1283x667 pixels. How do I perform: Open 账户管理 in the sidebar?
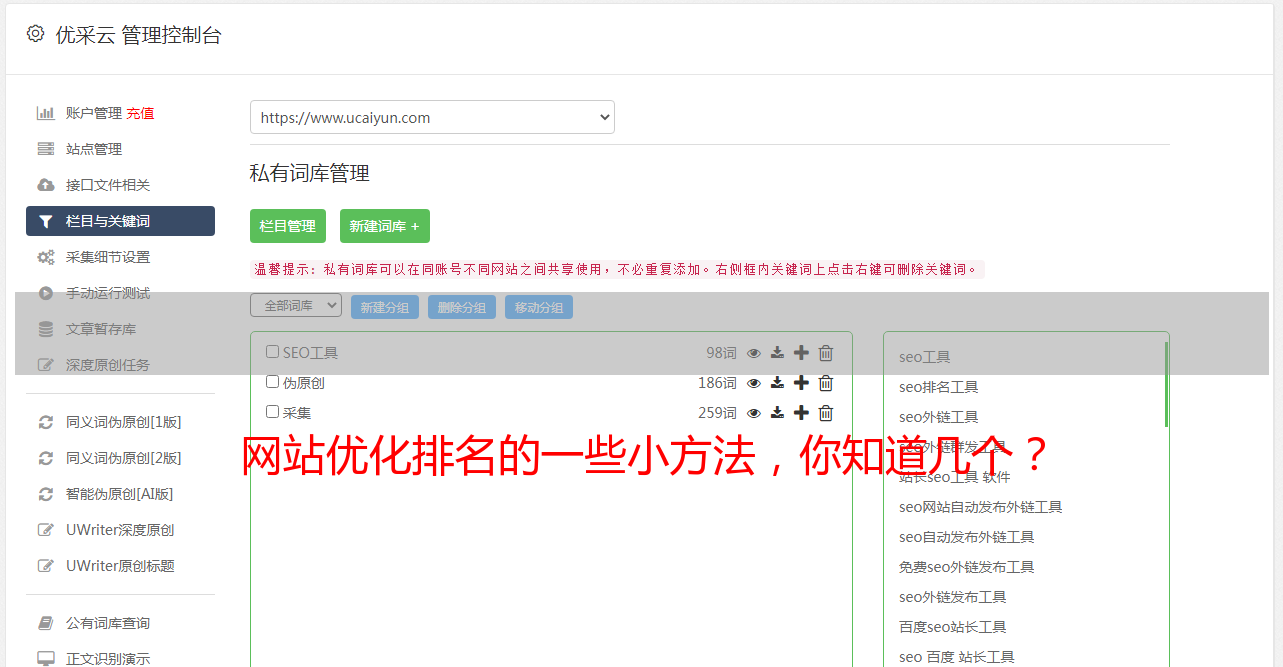[94, 113]
